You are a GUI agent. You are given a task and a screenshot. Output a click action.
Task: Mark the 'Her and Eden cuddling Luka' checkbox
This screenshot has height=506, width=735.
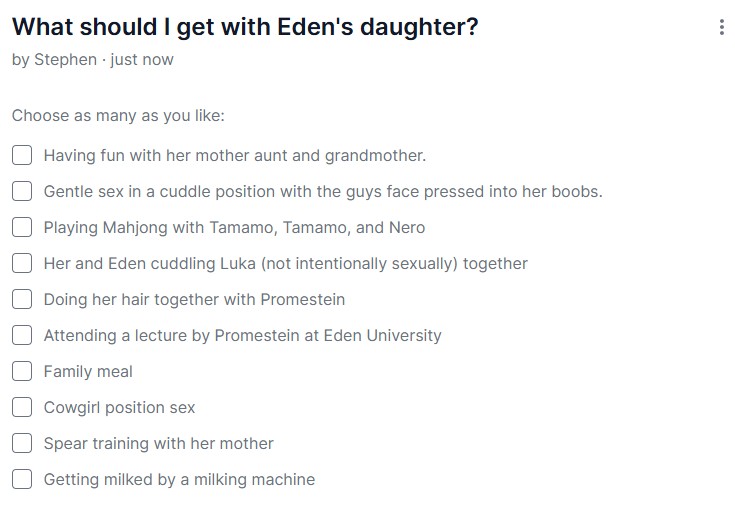click(x=22, y=263)
